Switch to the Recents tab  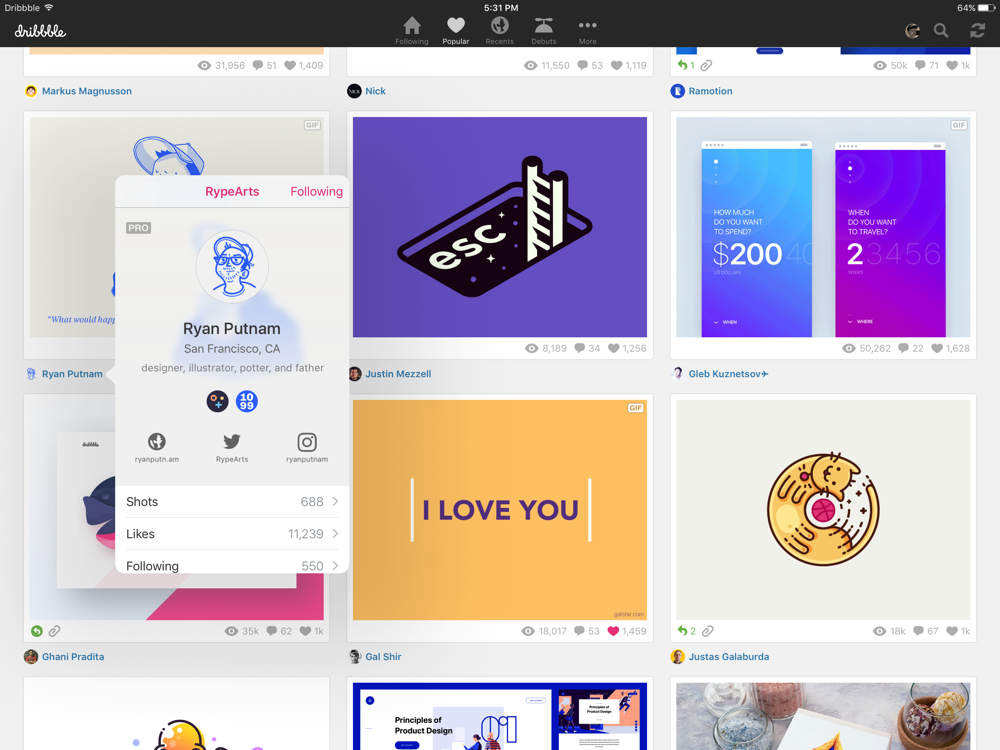(499, 30)
